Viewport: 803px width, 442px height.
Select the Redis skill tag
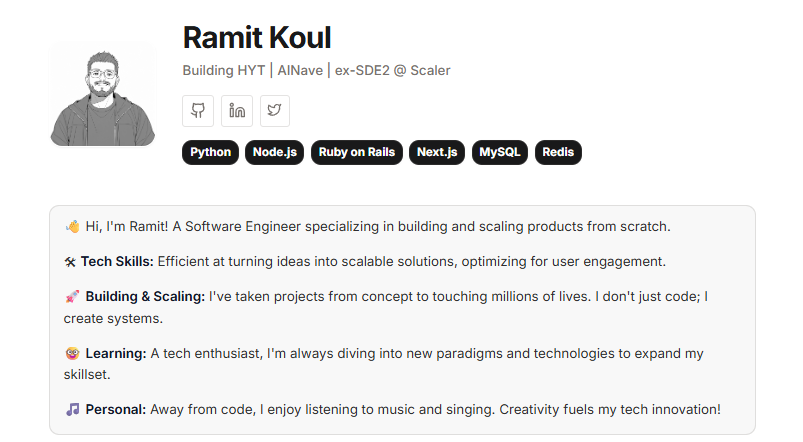pyautogui.click(x=558, y=153)
